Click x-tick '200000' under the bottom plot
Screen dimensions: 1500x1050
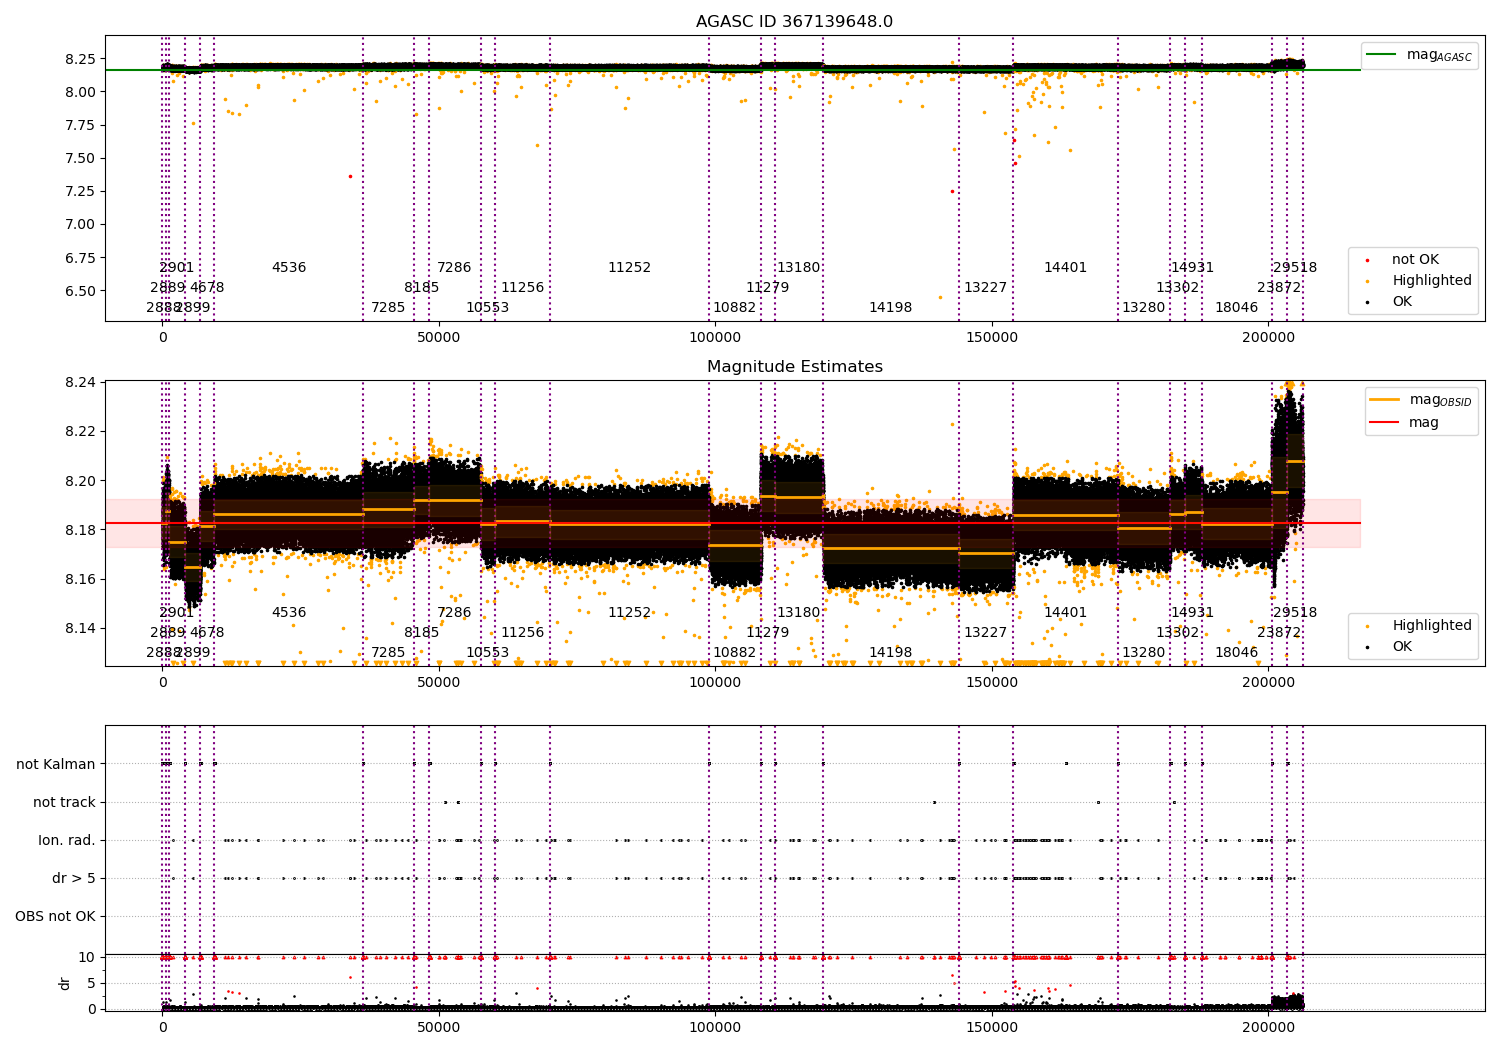[x=1268, y=1027]
